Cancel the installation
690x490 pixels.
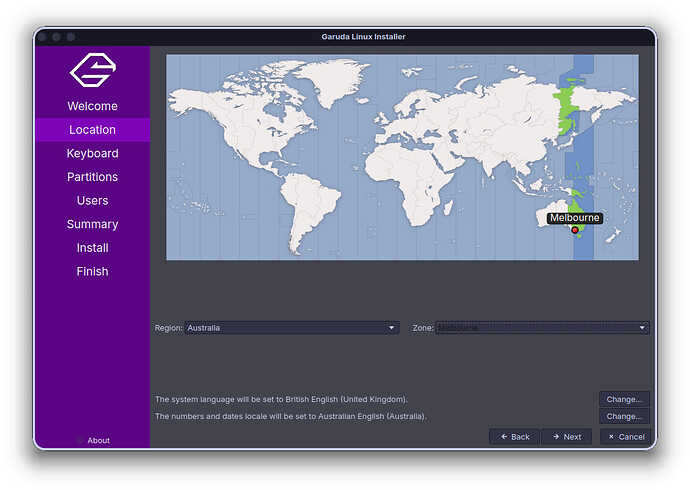(x=625, y=437)
